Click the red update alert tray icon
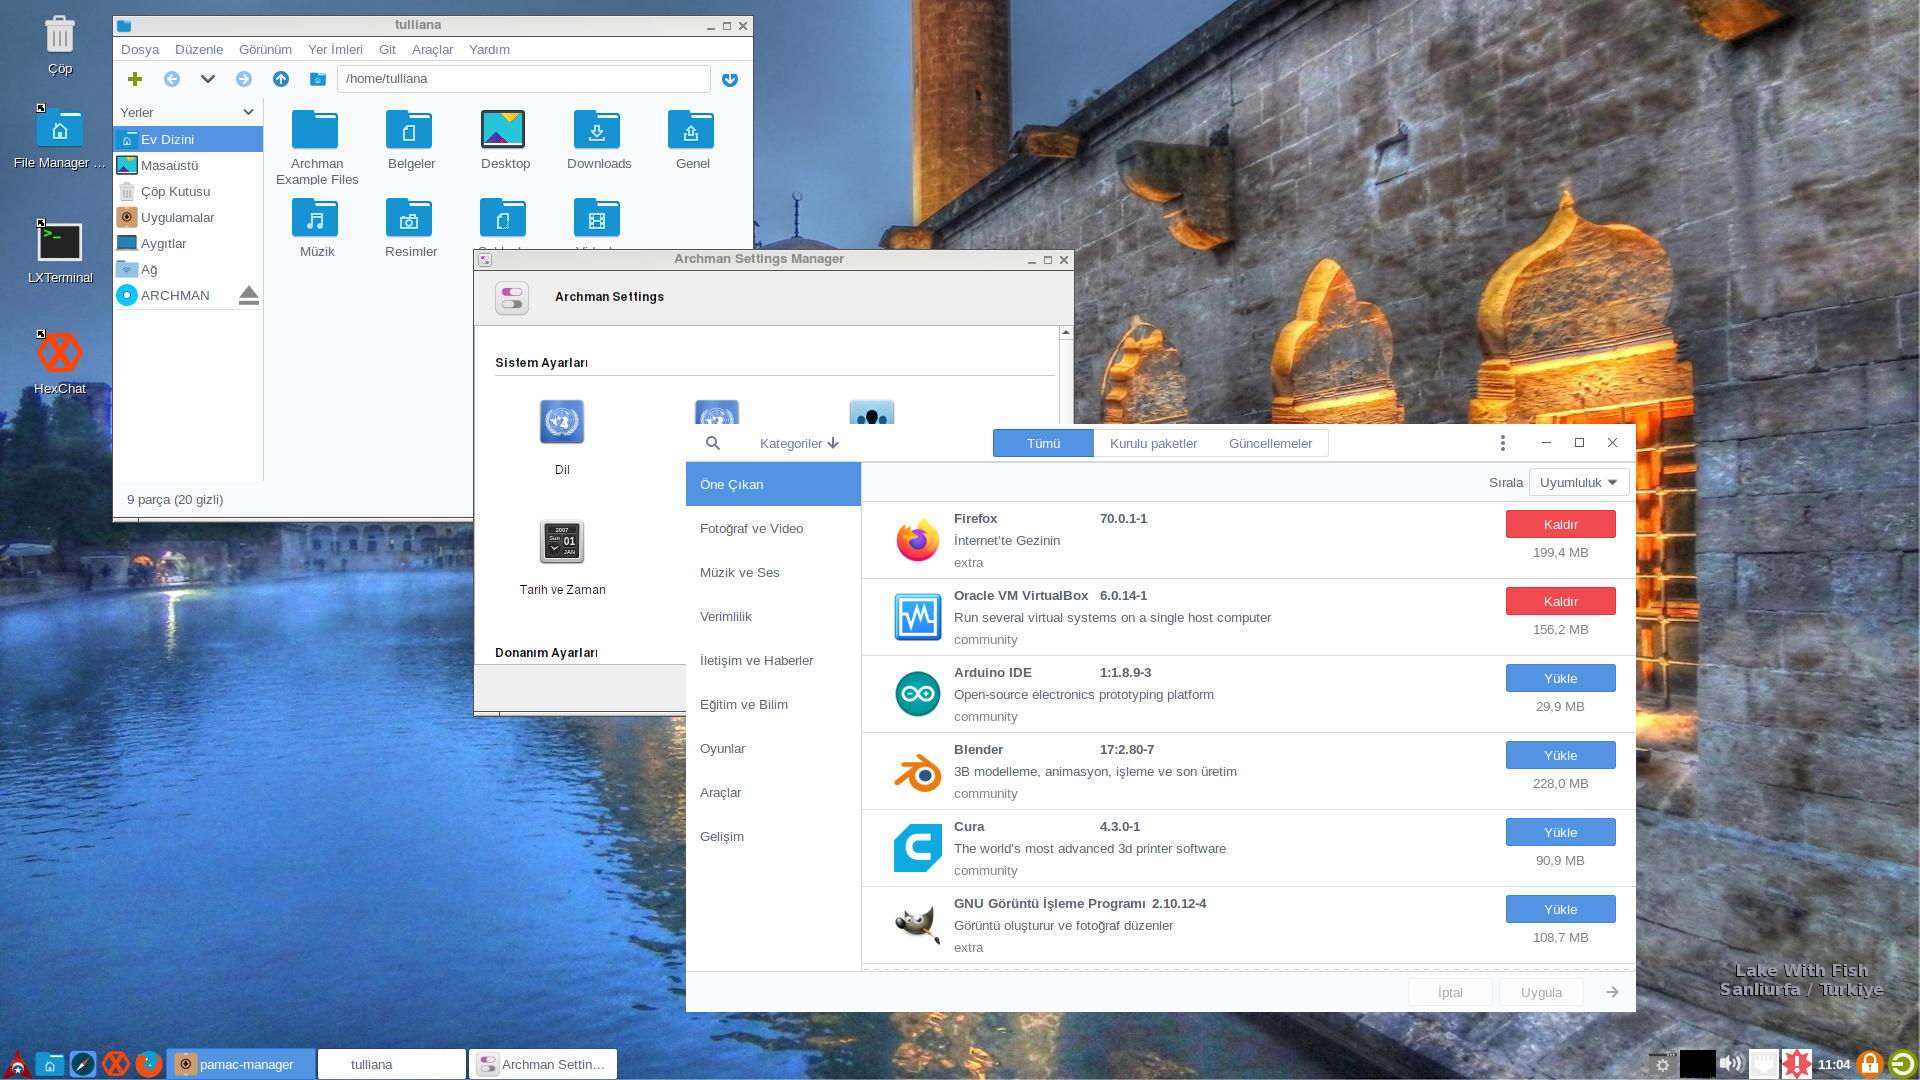The image size is (1920, 1080). (1797, 1064)
